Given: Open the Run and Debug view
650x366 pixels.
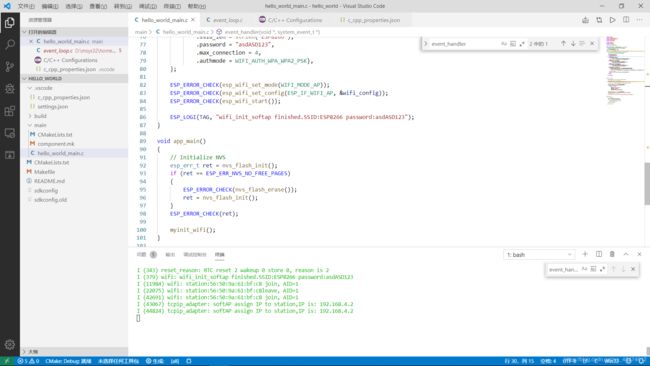Looking at the screenshot, I should pyautogui.click(x=10, y=89).
